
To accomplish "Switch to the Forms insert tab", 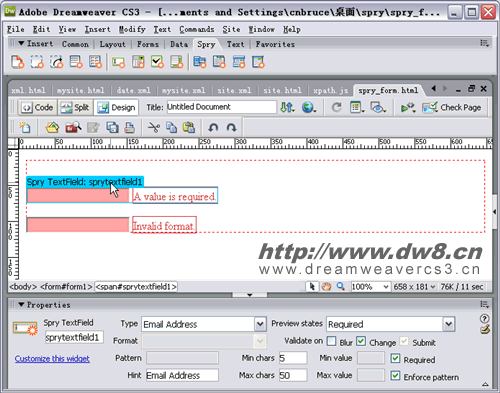I will (148, 44).
